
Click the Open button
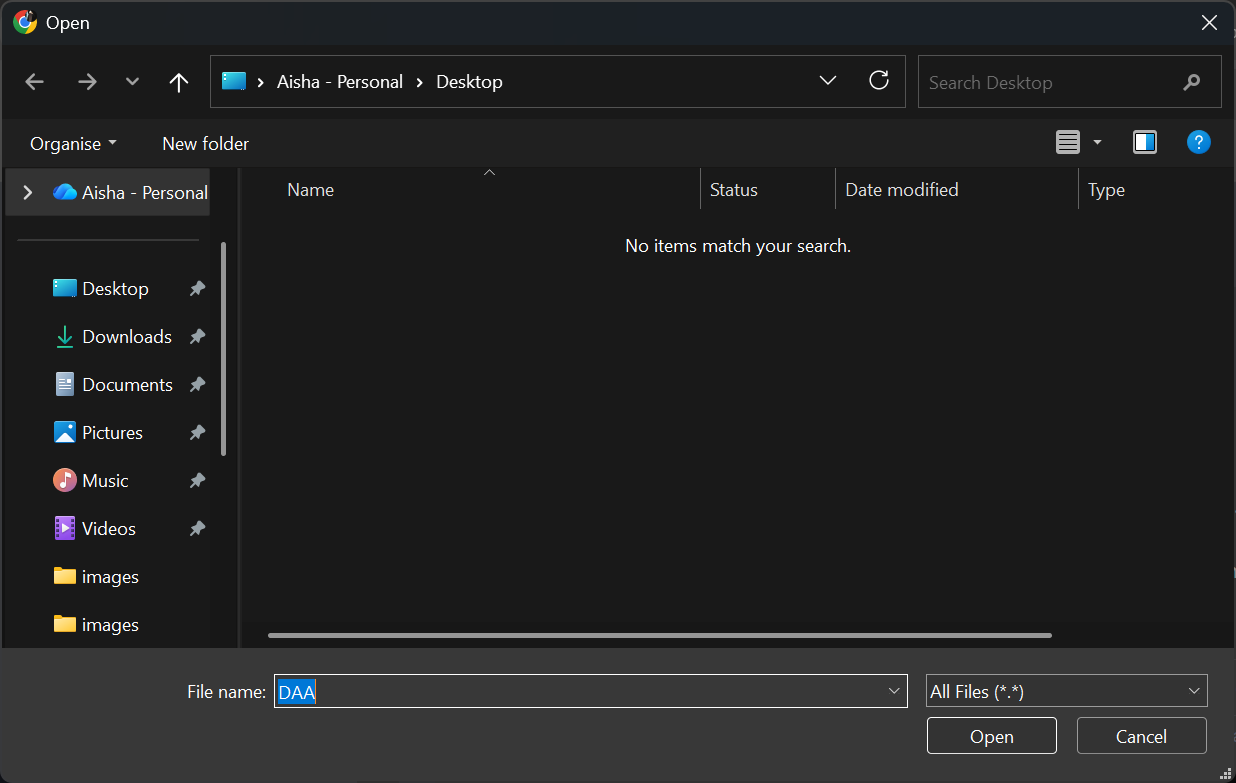(991, 736)
